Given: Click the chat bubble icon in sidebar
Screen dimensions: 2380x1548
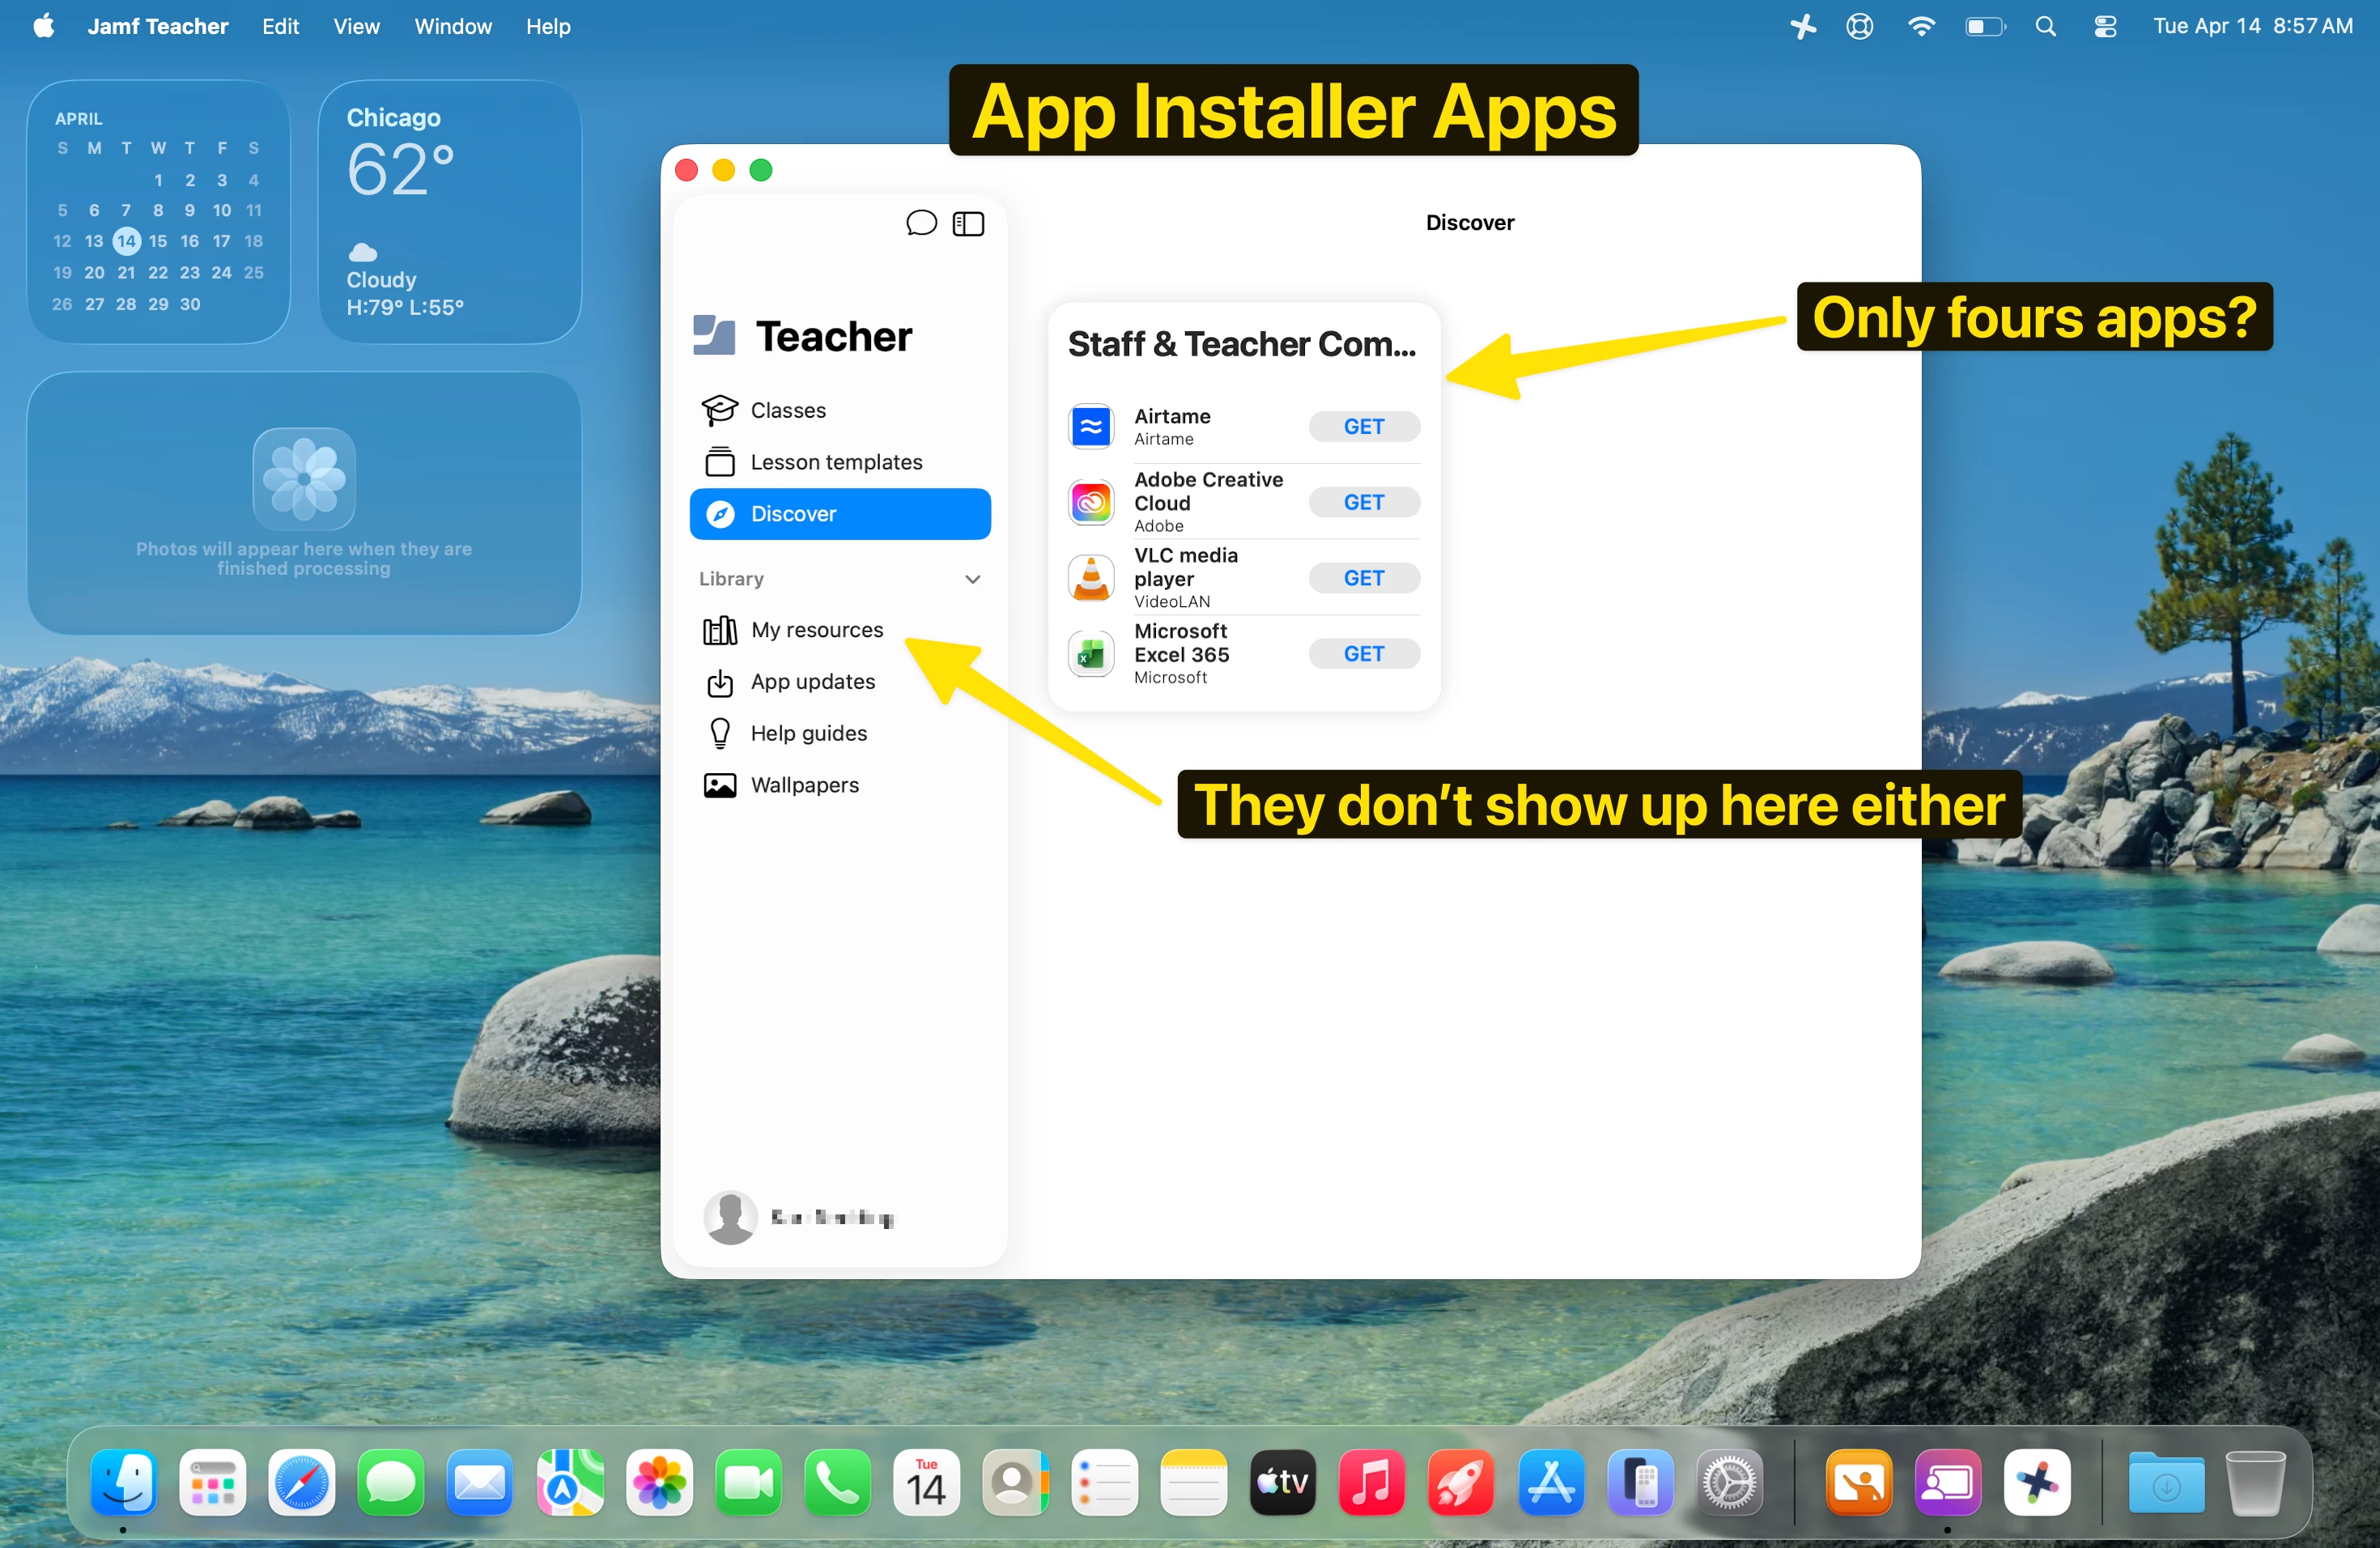Looking at the screenshot, I should (920, 222).
